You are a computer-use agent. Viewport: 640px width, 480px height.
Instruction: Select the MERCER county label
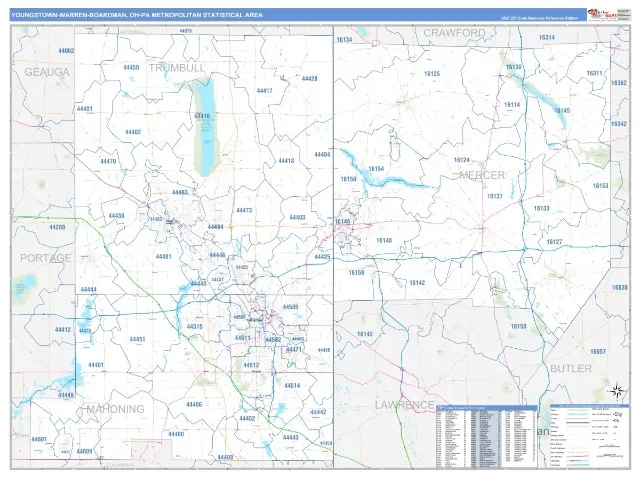click(482, 175)
